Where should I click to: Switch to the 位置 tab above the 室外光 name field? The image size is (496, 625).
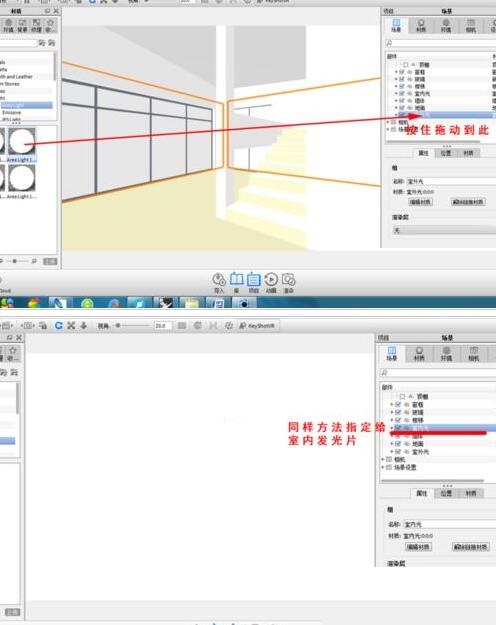click(x=446, y=153)
